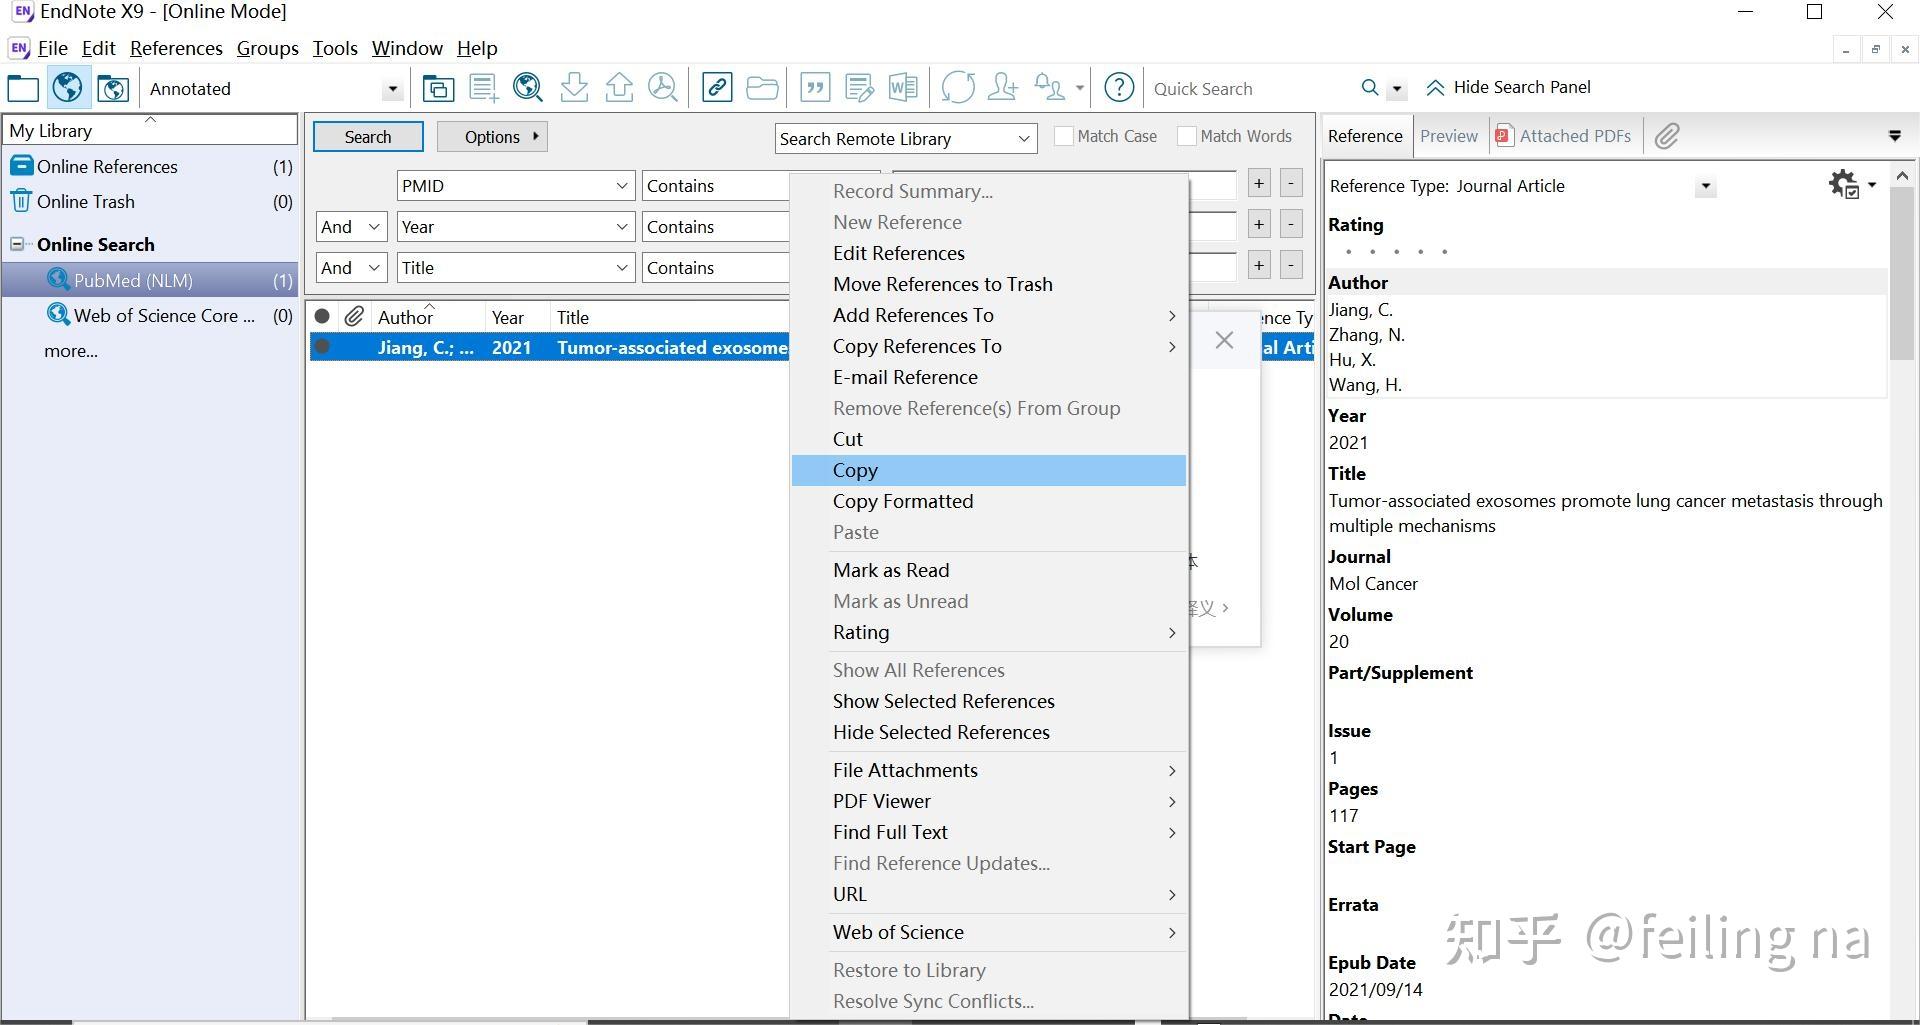Open gear layout settings icon in Reference panel

pyautogui.click(x=1844, y=184)
